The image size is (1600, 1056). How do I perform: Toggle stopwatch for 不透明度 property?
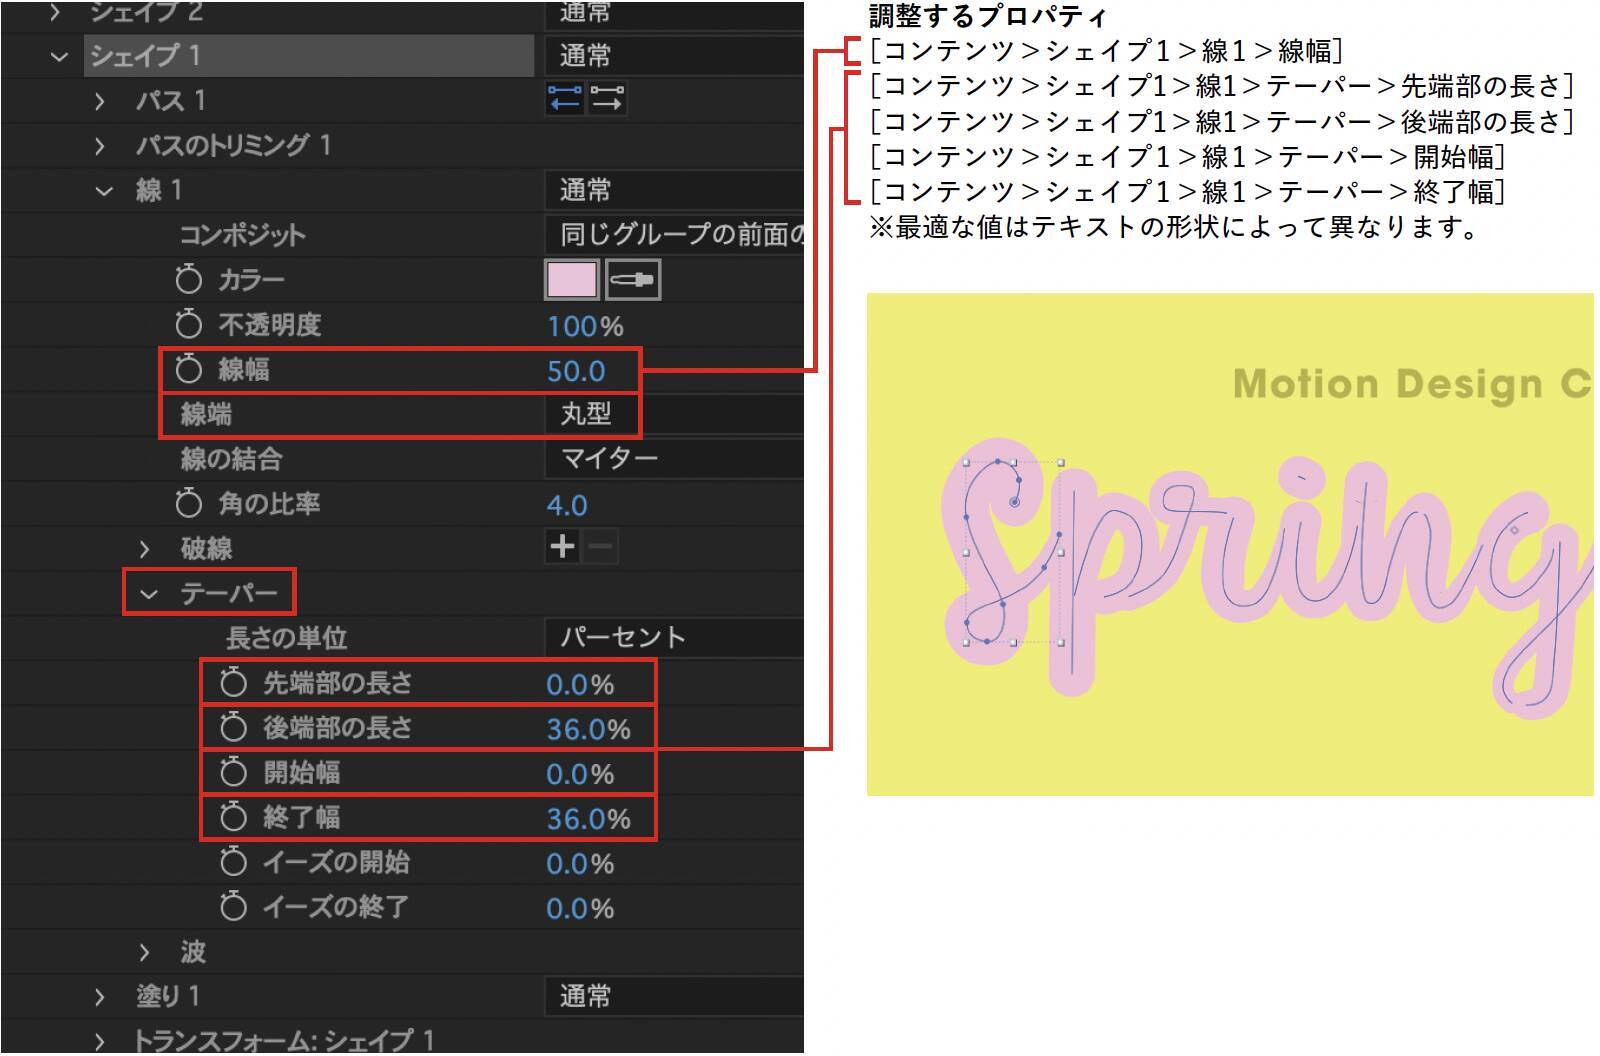point(188,324)
